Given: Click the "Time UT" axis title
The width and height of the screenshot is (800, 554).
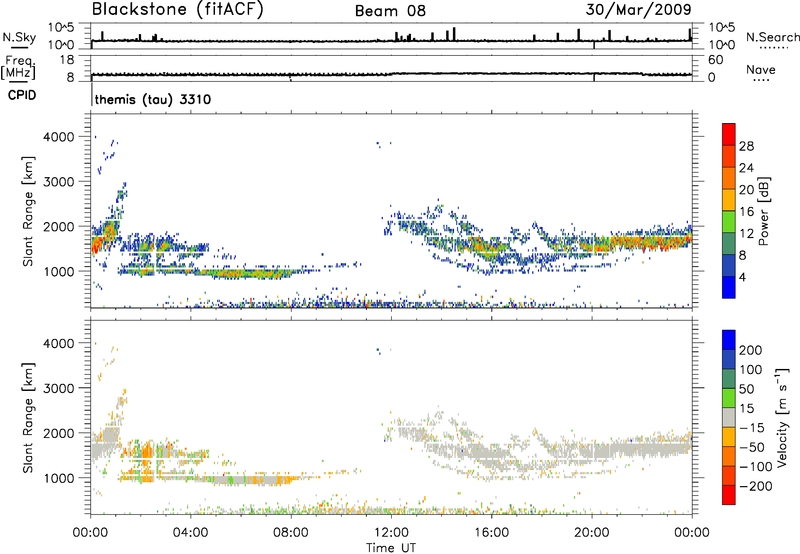Looking at the screenshot, I should coord(391,548).
